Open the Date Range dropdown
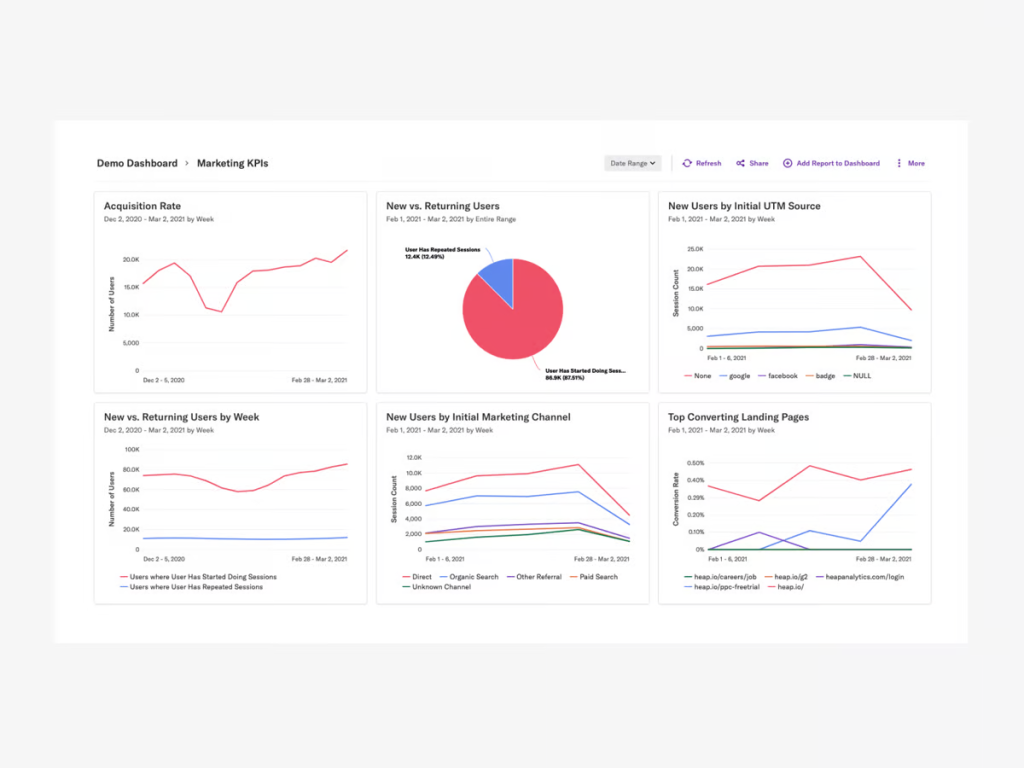 coord(632,163)
